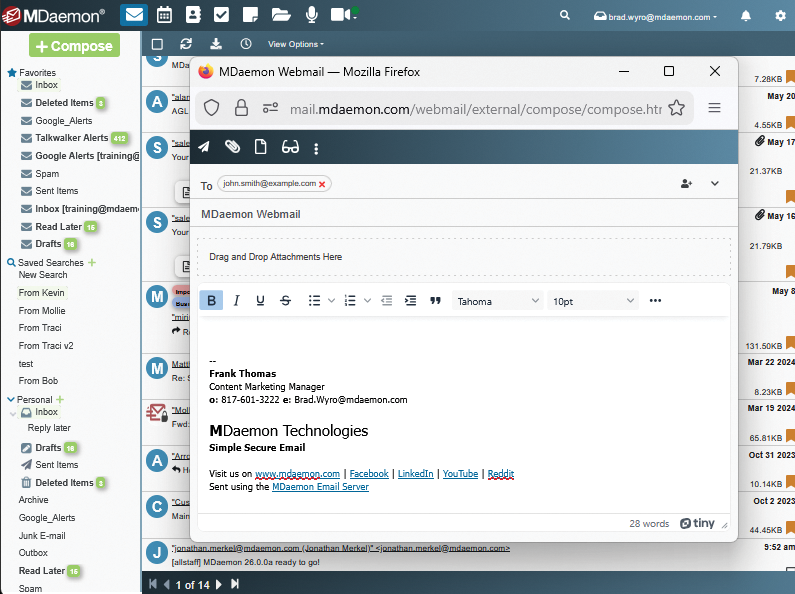The width and height of the screenshot is (795, 594).
Task: Tick the select-all checkbox in list toolbar
Action: pos(157,44)
